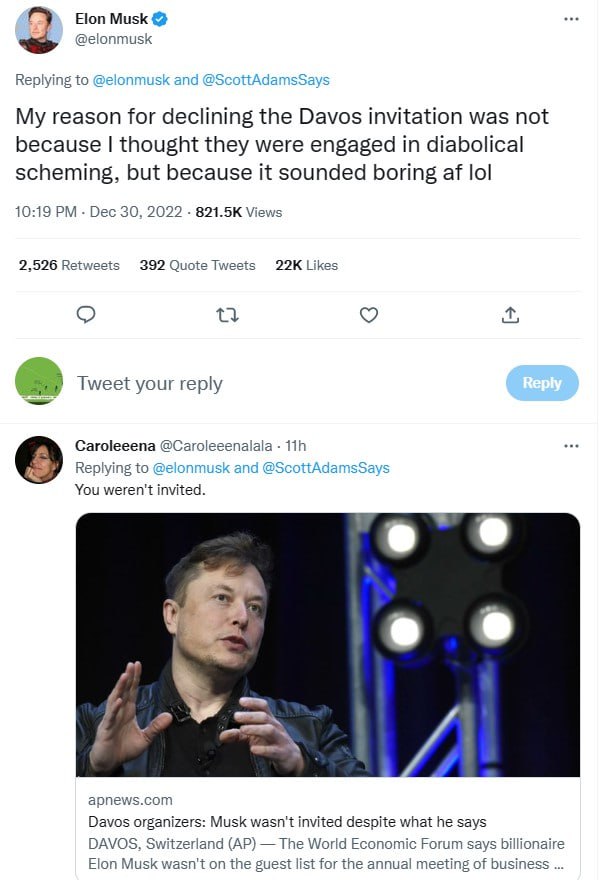The width and height of the screenshot is (600, 880).
Task: View the 2,526 Retweets list
Action: pos(69,265)
